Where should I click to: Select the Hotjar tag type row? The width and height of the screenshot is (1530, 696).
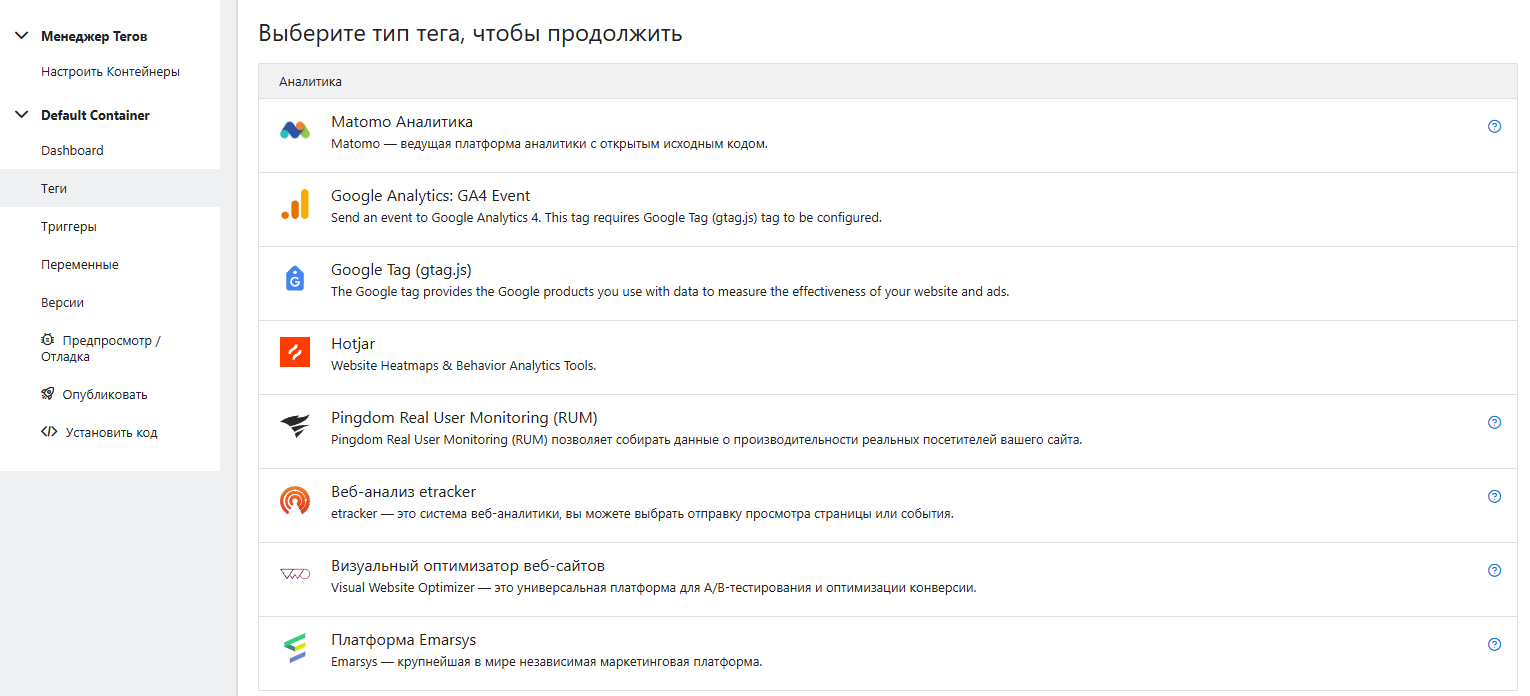pos(700,354)
